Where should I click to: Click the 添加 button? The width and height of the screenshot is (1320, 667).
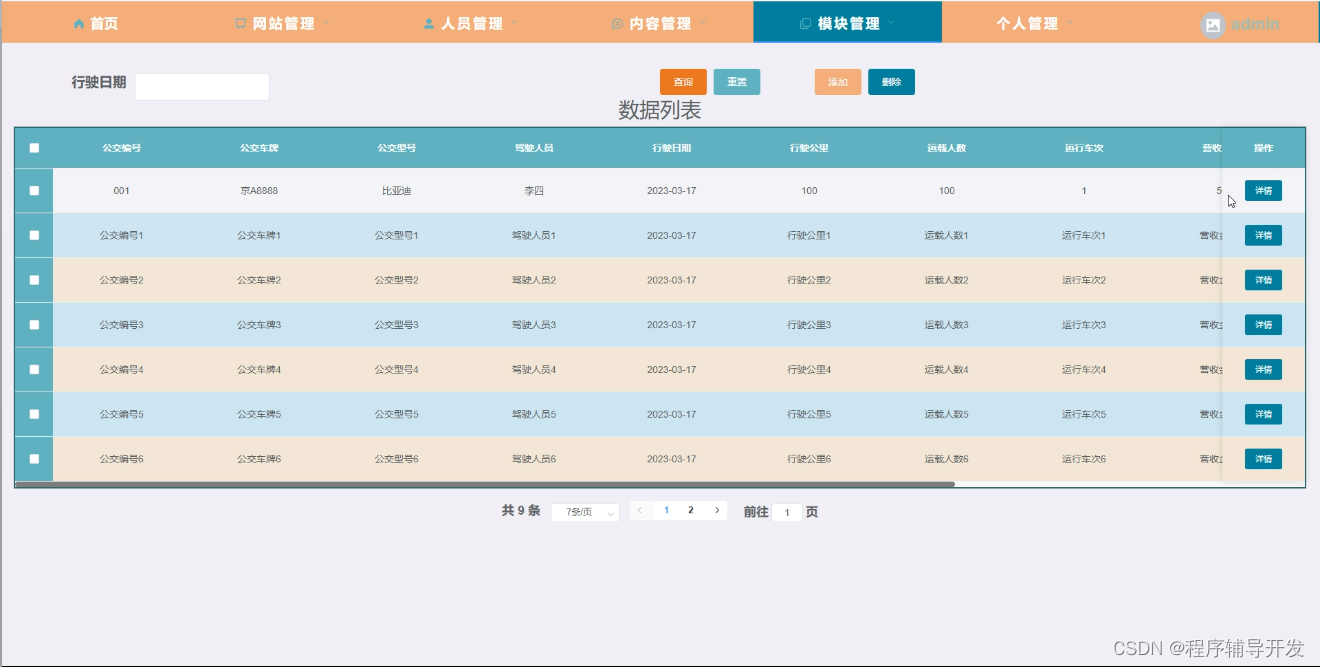(x=838, y=82)
